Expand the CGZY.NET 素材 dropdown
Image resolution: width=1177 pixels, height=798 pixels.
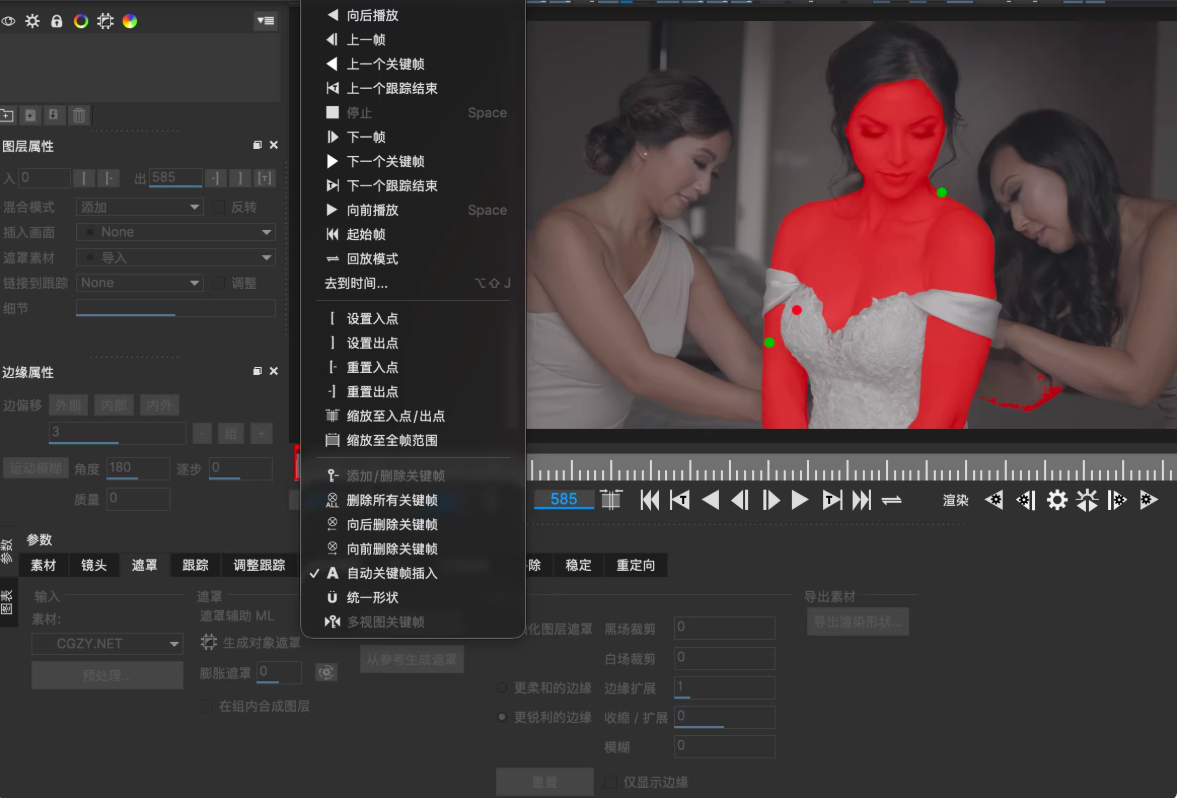tap(106, 644)
